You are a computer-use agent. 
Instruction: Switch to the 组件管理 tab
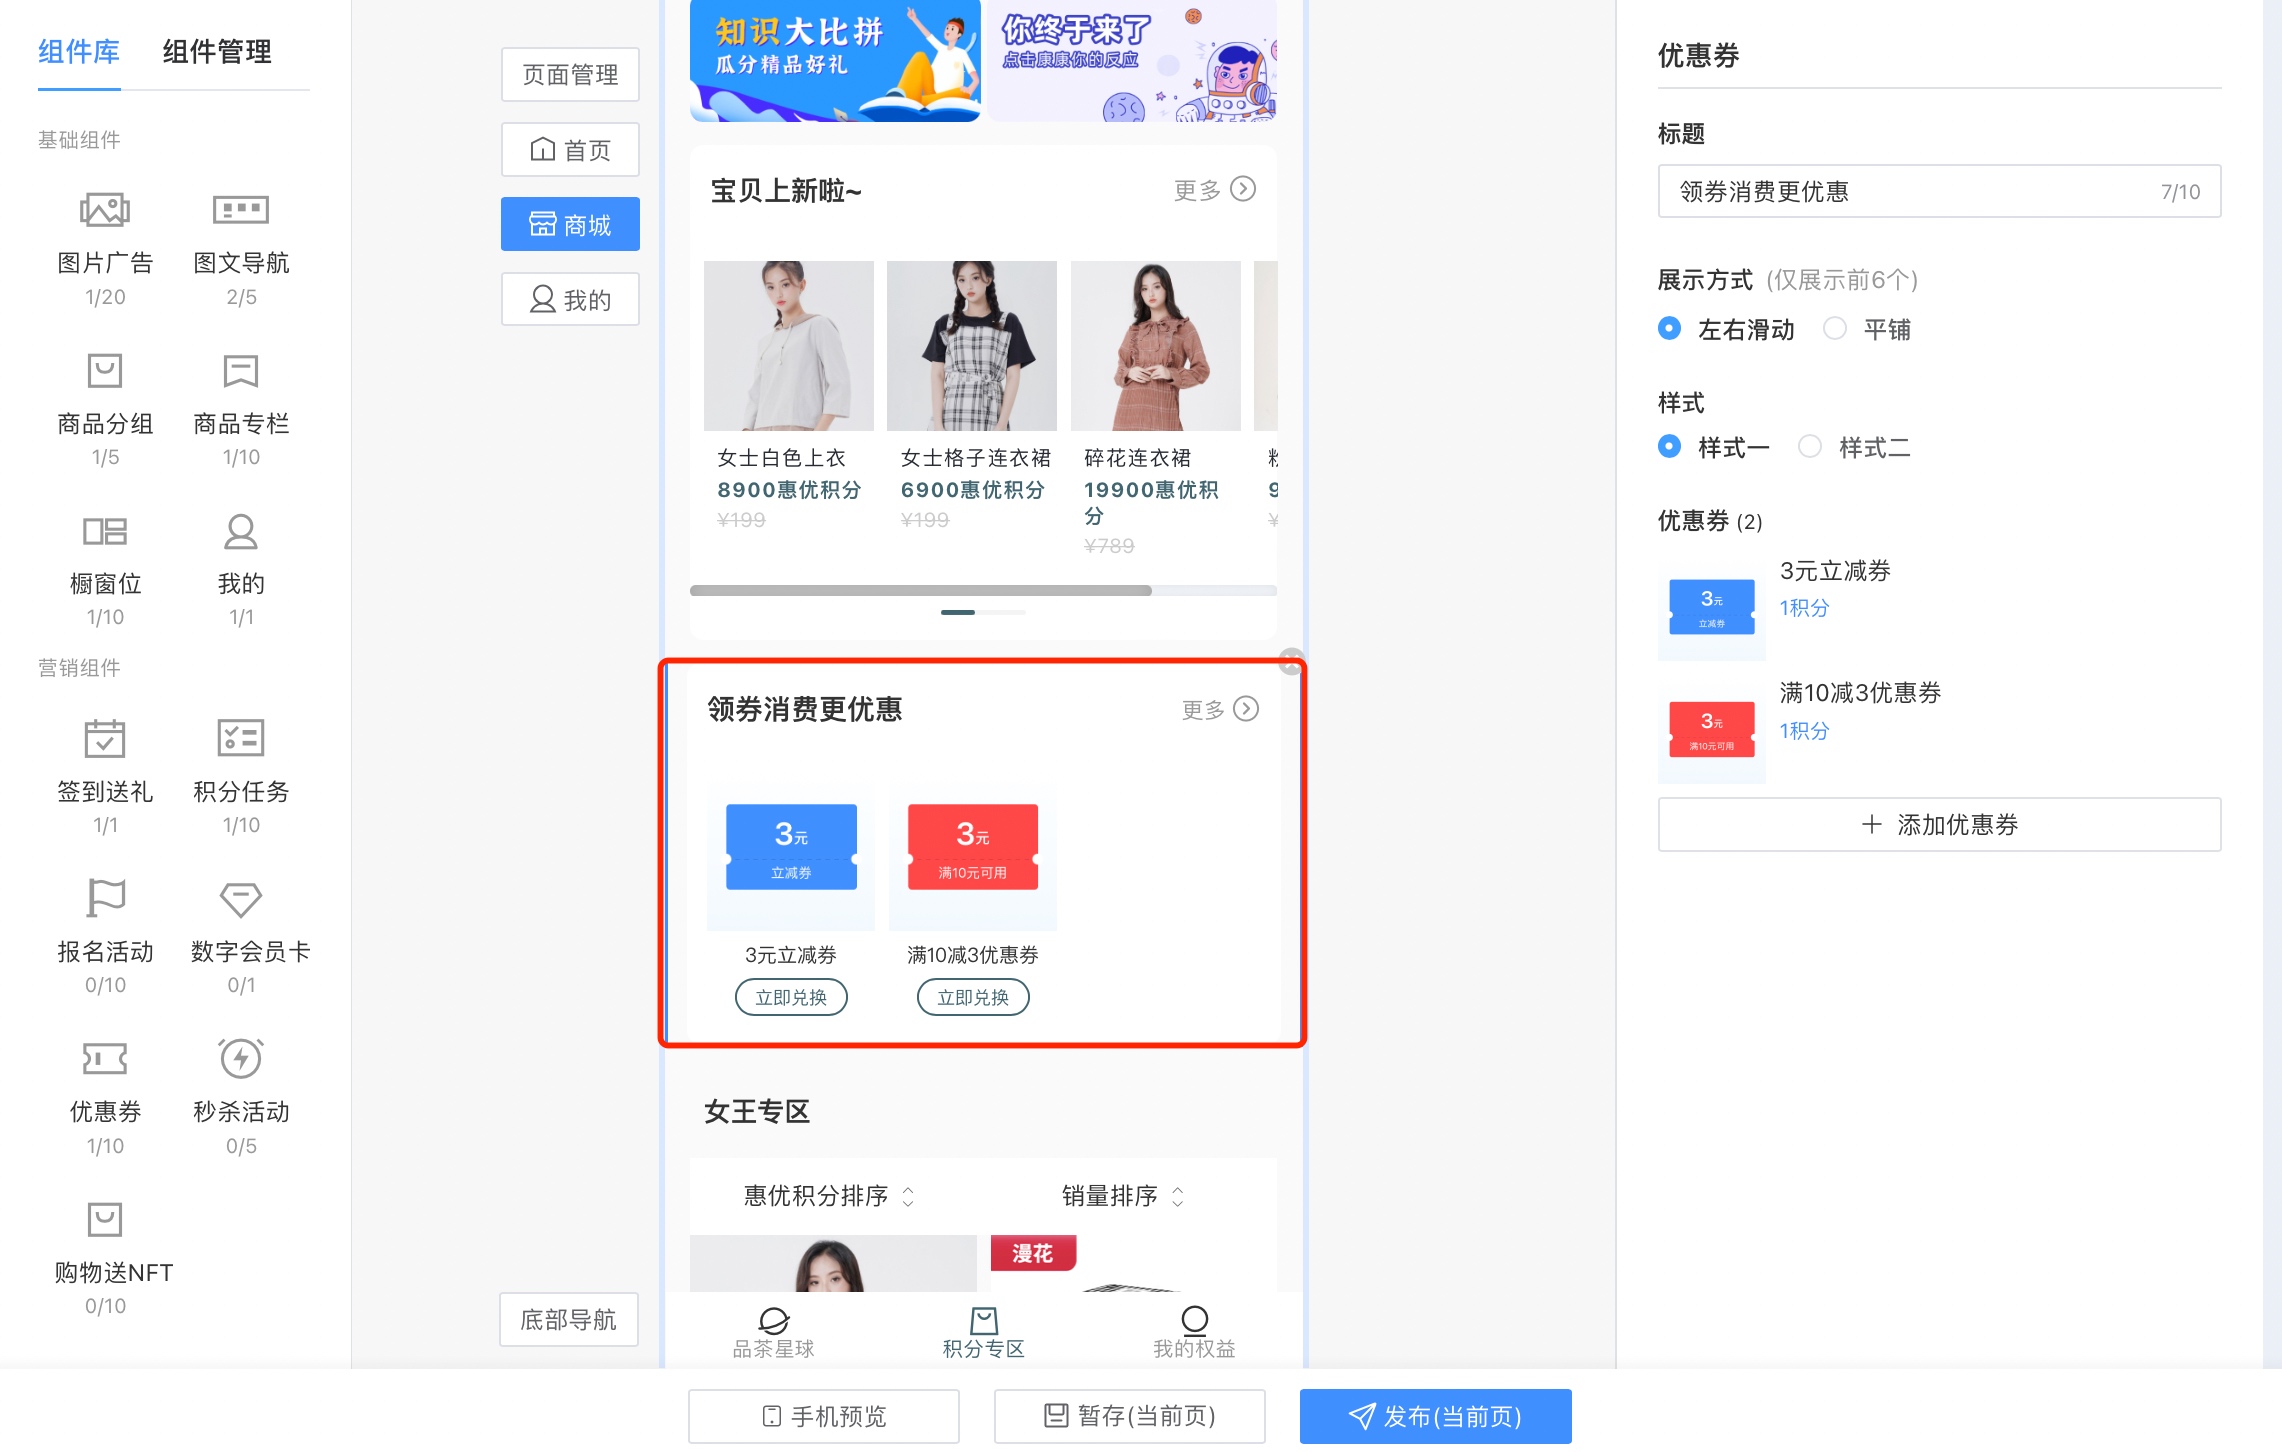(217, 52)
